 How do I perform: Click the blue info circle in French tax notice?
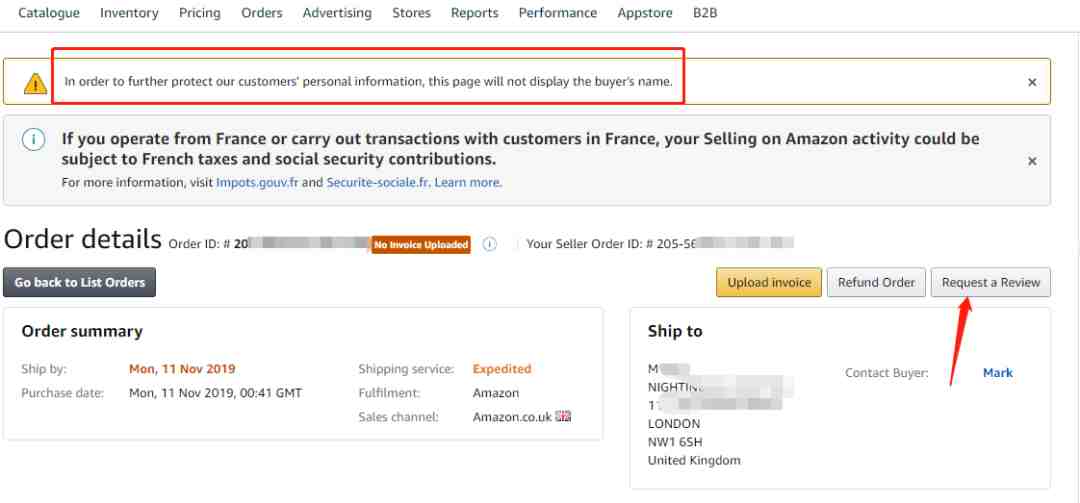[34, 140]
